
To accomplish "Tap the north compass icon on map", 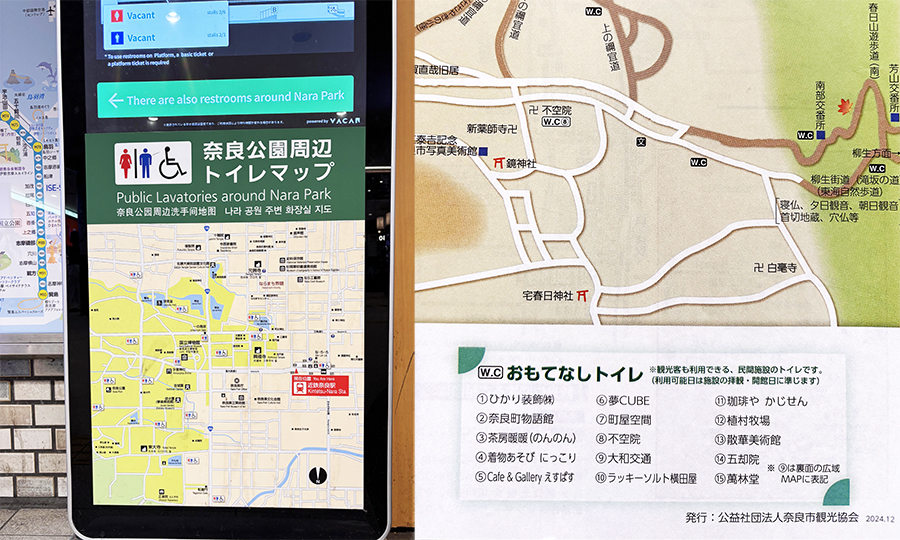I will (317, 475).
